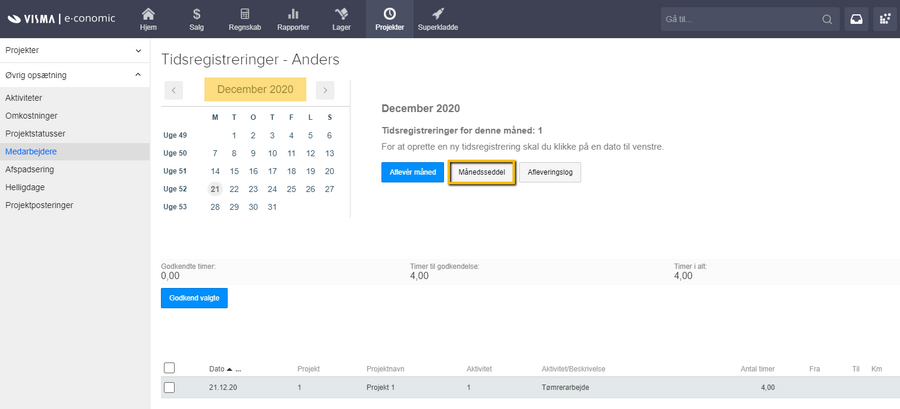
Task: Select Aktiviteter in the sidebar
Action: click(23, 98)
